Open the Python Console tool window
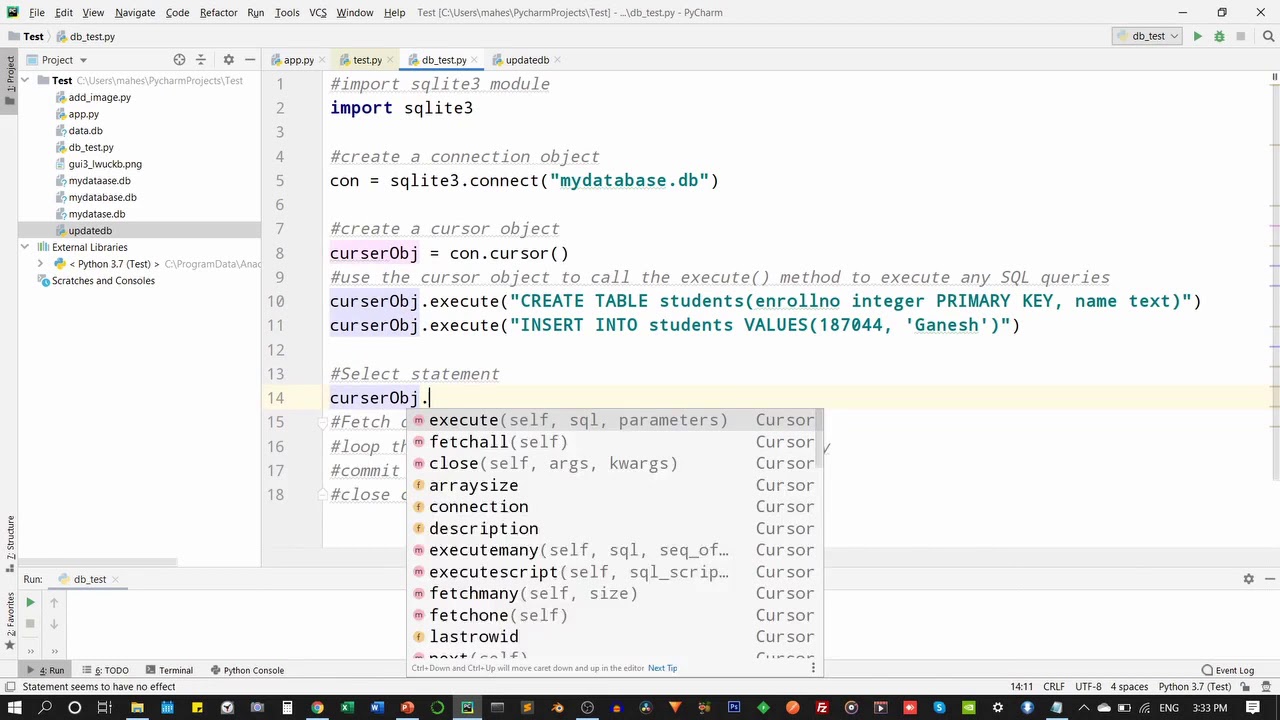 [247, 670]
